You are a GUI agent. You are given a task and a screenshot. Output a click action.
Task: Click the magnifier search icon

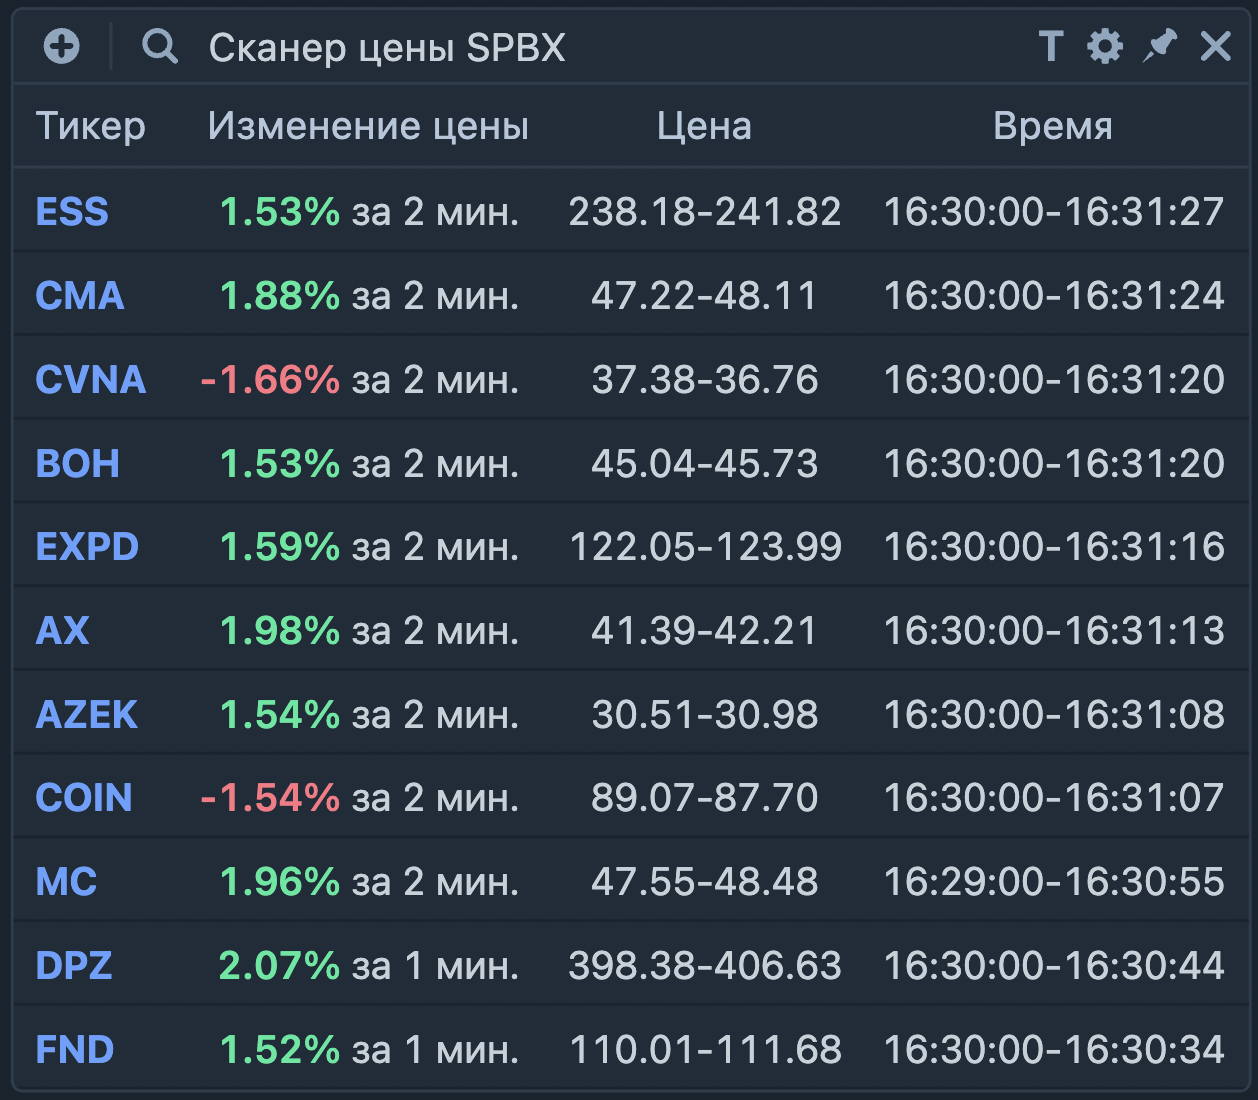pos(159,47)
